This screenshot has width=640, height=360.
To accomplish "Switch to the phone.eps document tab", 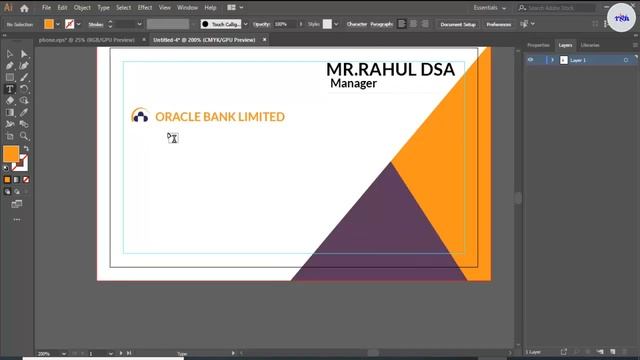I will click(x=87, y=40).
